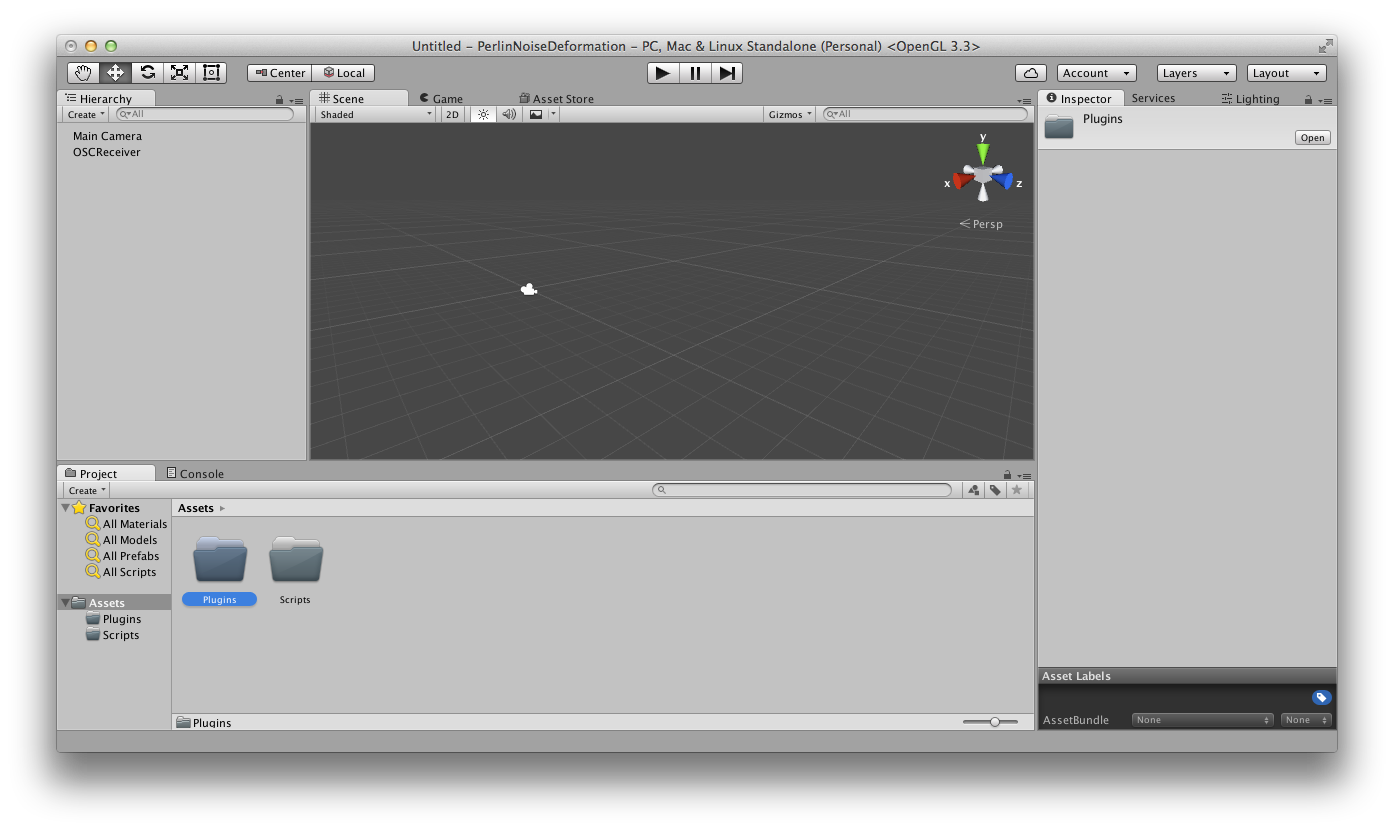Save search star icon in Project
Viewport: 1394px width, 831px height.
(1017, 490)
